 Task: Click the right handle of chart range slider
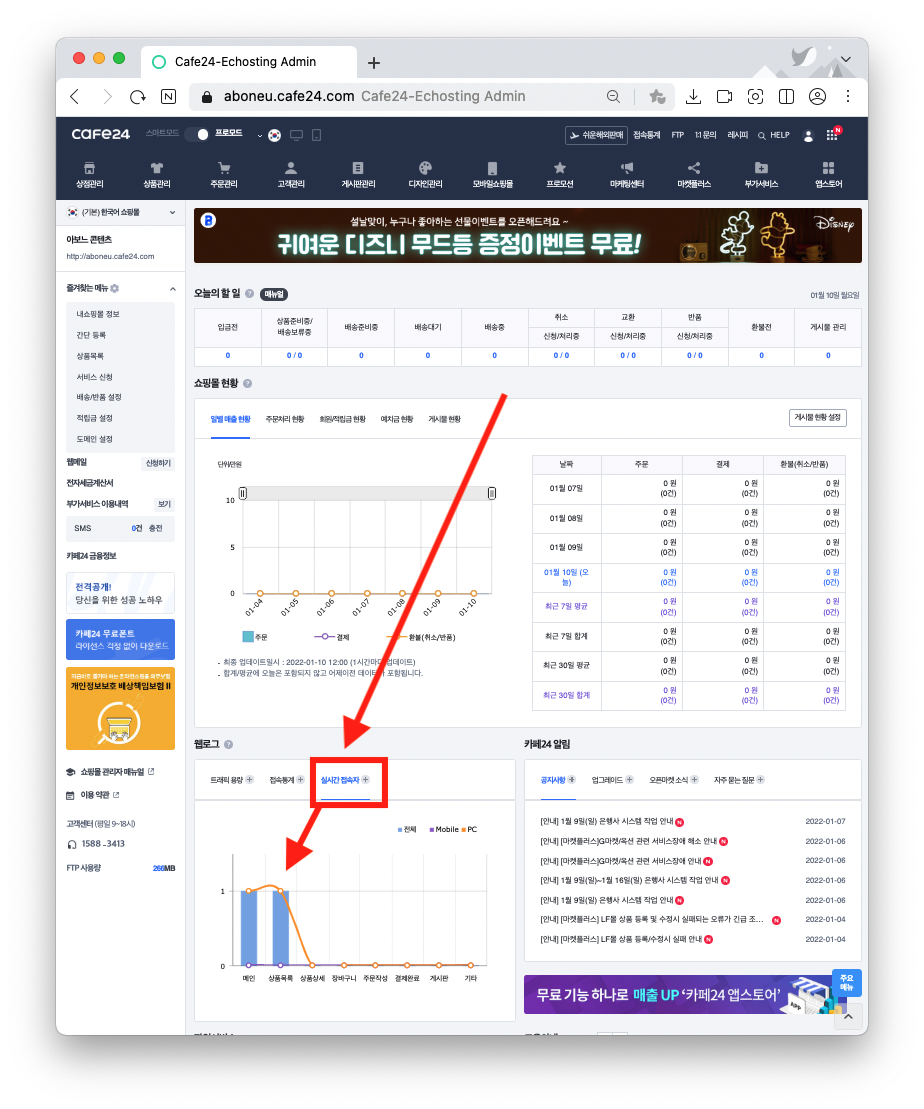click(x=492, y=493)
